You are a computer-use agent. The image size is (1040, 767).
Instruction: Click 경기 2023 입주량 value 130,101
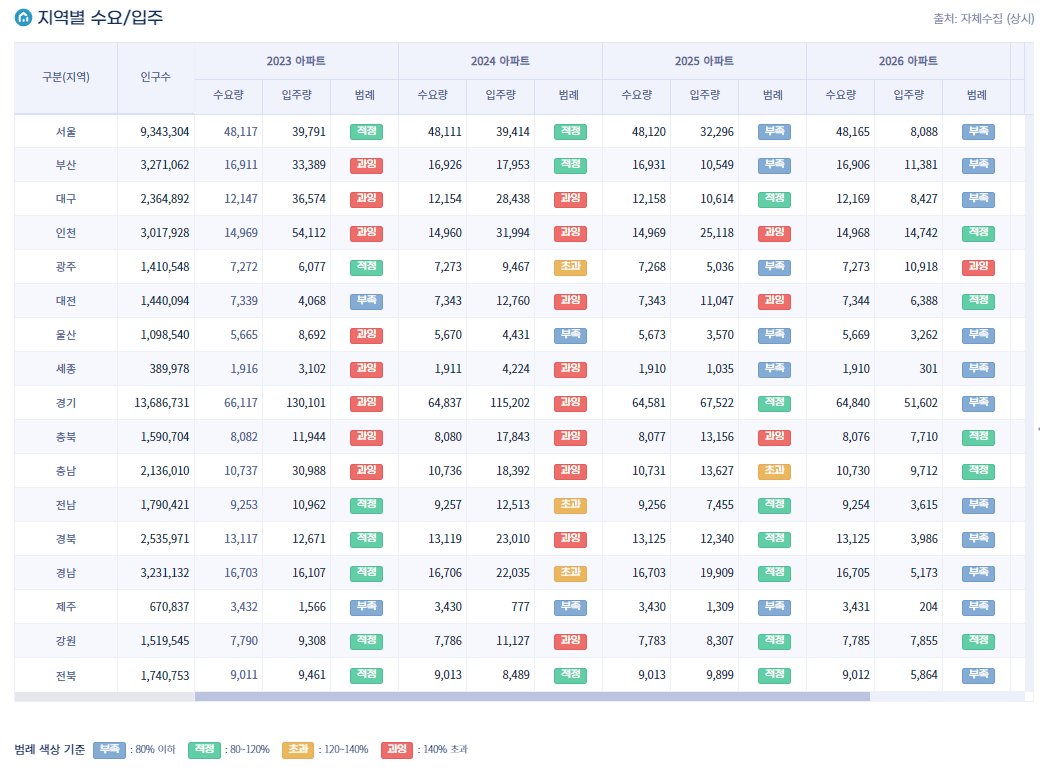(306, 403)
